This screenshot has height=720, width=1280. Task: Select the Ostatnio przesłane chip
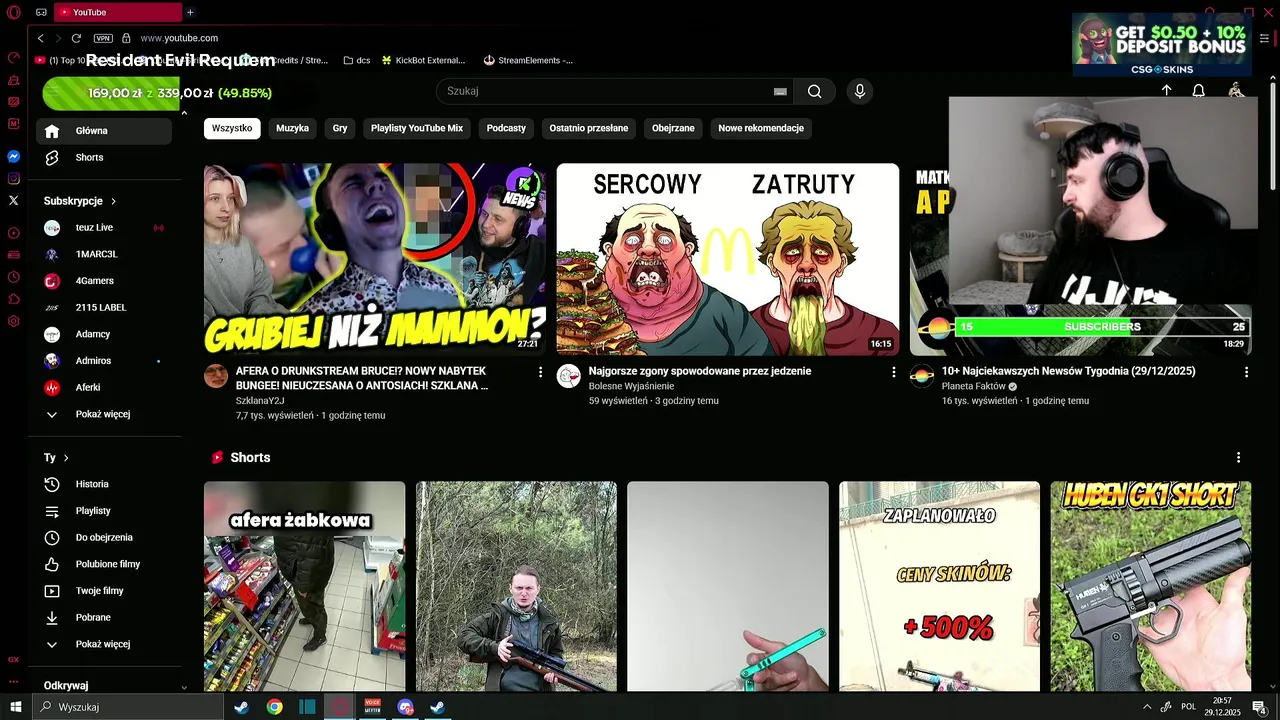(x=589, y=128)
